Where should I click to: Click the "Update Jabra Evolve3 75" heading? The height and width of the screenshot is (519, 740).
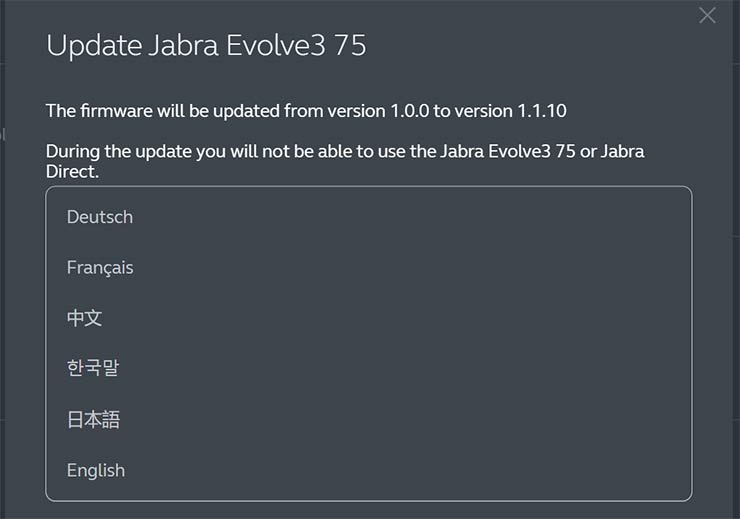[206, 46]
